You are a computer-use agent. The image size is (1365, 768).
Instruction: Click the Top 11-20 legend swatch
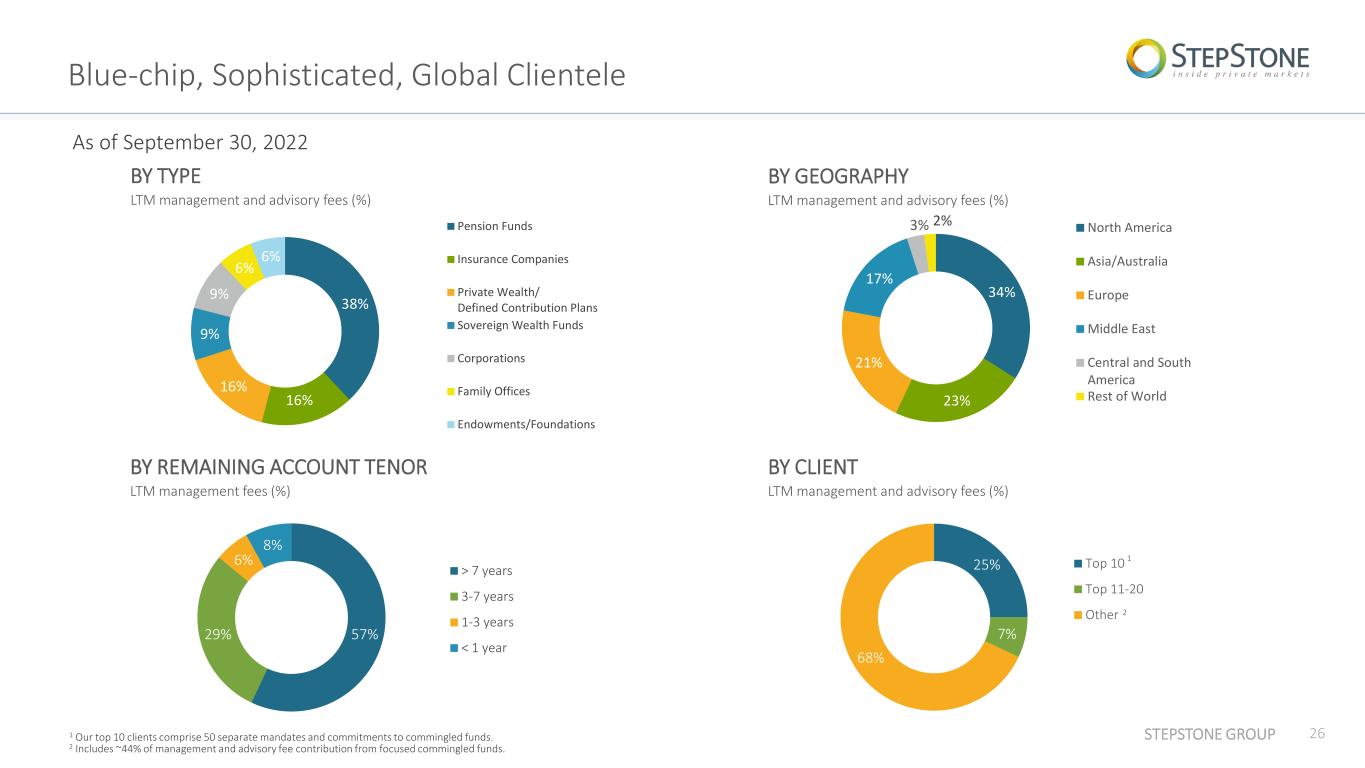pyautogui.click(x=1079, y=589)
